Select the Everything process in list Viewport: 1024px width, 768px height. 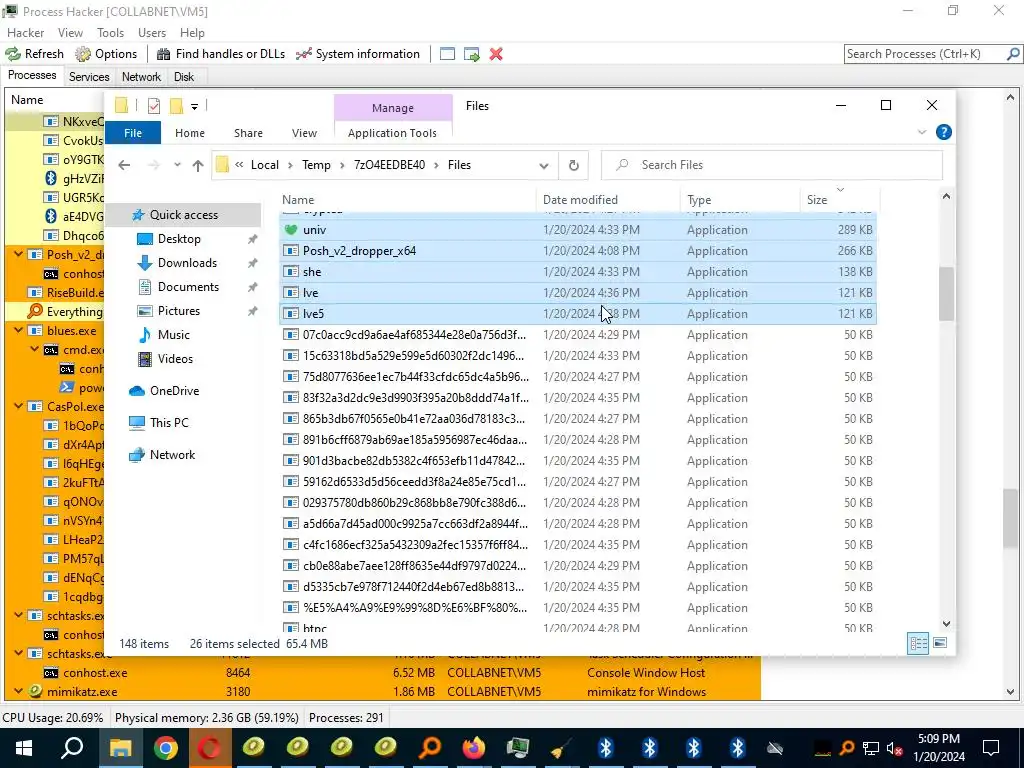point(65,312)
